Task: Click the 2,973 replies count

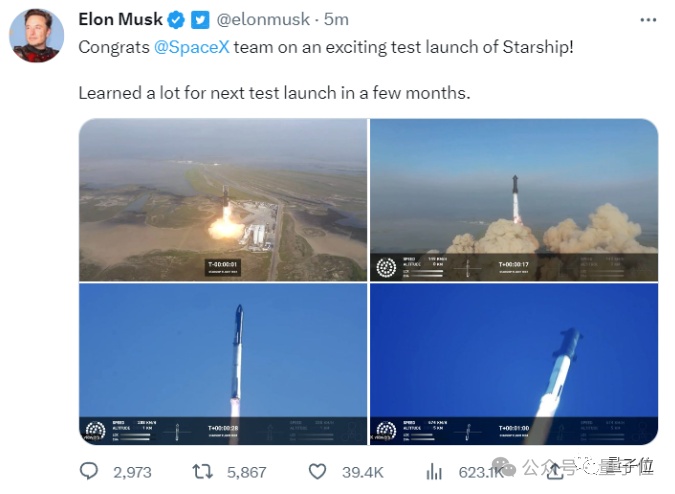Action: 133,472
